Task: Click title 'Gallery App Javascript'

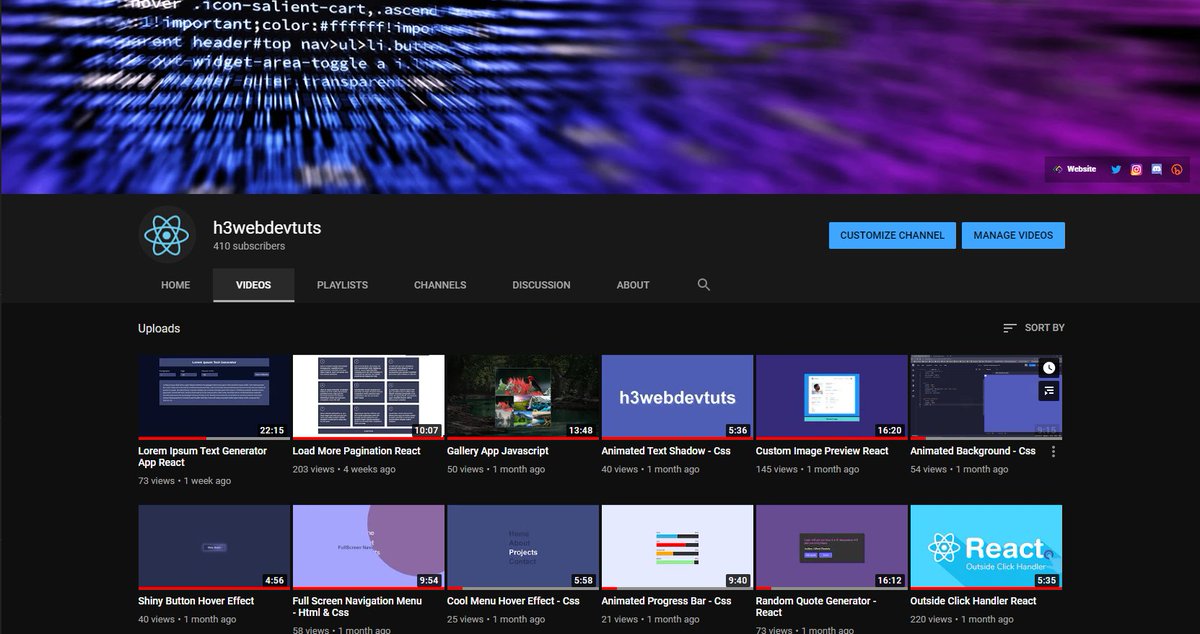Action: click(x=498, y=451)
